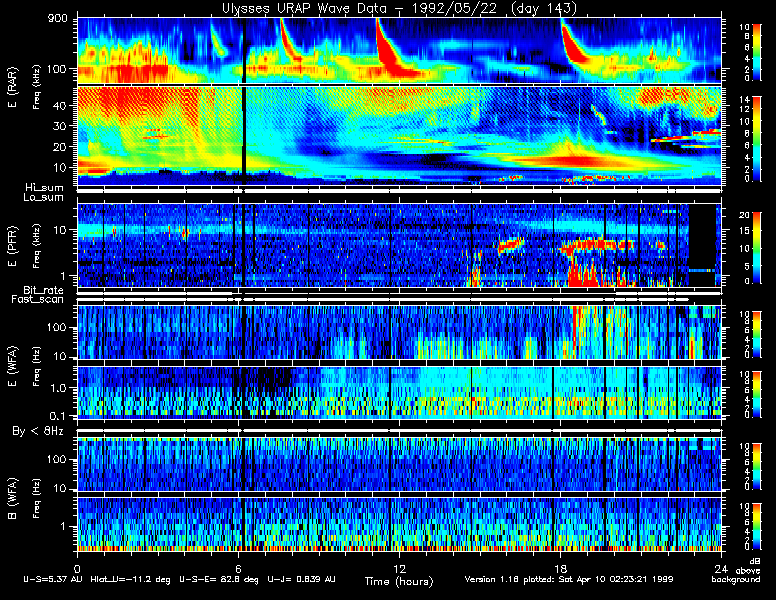Viewport: 776px width, 600px height.
Task: Click 'Freq (kHz)' label beside the PFR panel
Action: pyautogui.click(x=36, y=246)
